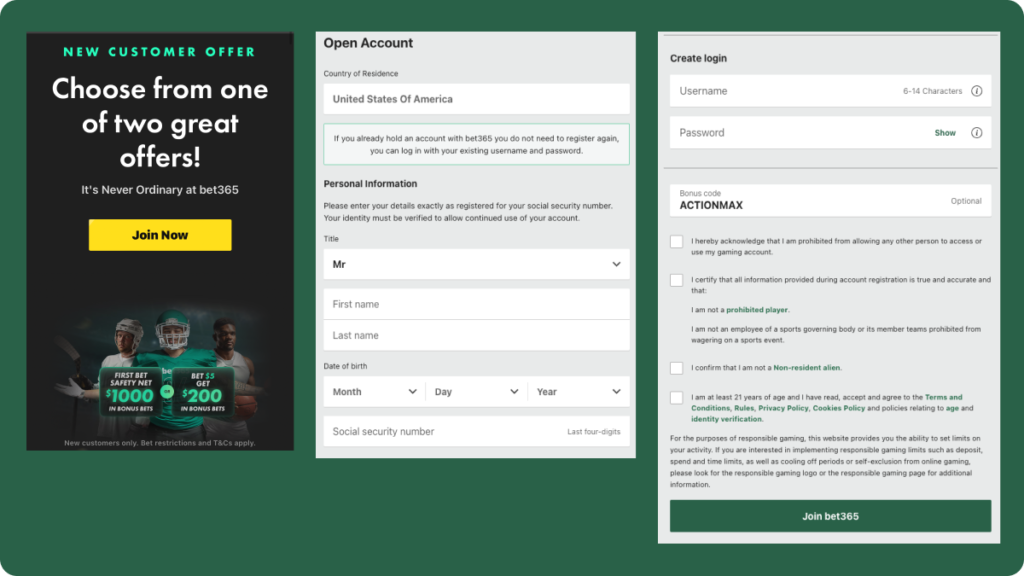Viewport: 1024px width, 576px height.
Task: Tick the information is true and accurate checkbox
Action: click(677, 280)
